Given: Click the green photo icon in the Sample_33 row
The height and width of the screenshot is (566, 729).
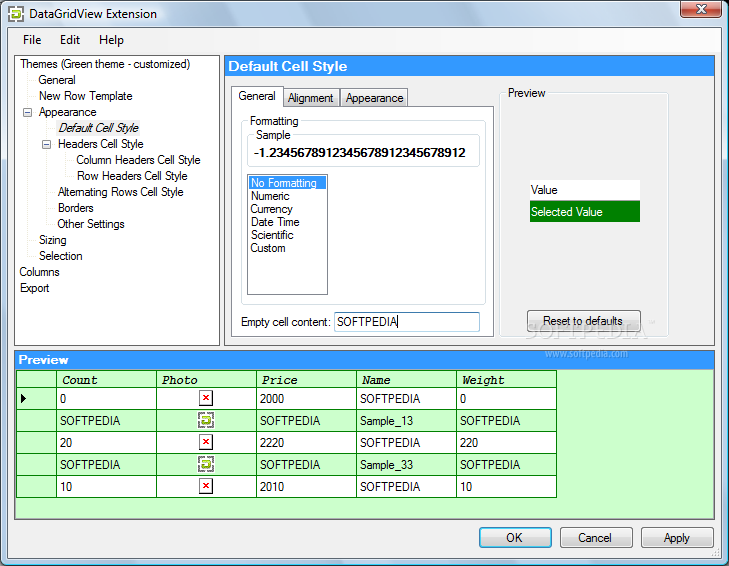Looking at the screenshot, I should point(206,464).
